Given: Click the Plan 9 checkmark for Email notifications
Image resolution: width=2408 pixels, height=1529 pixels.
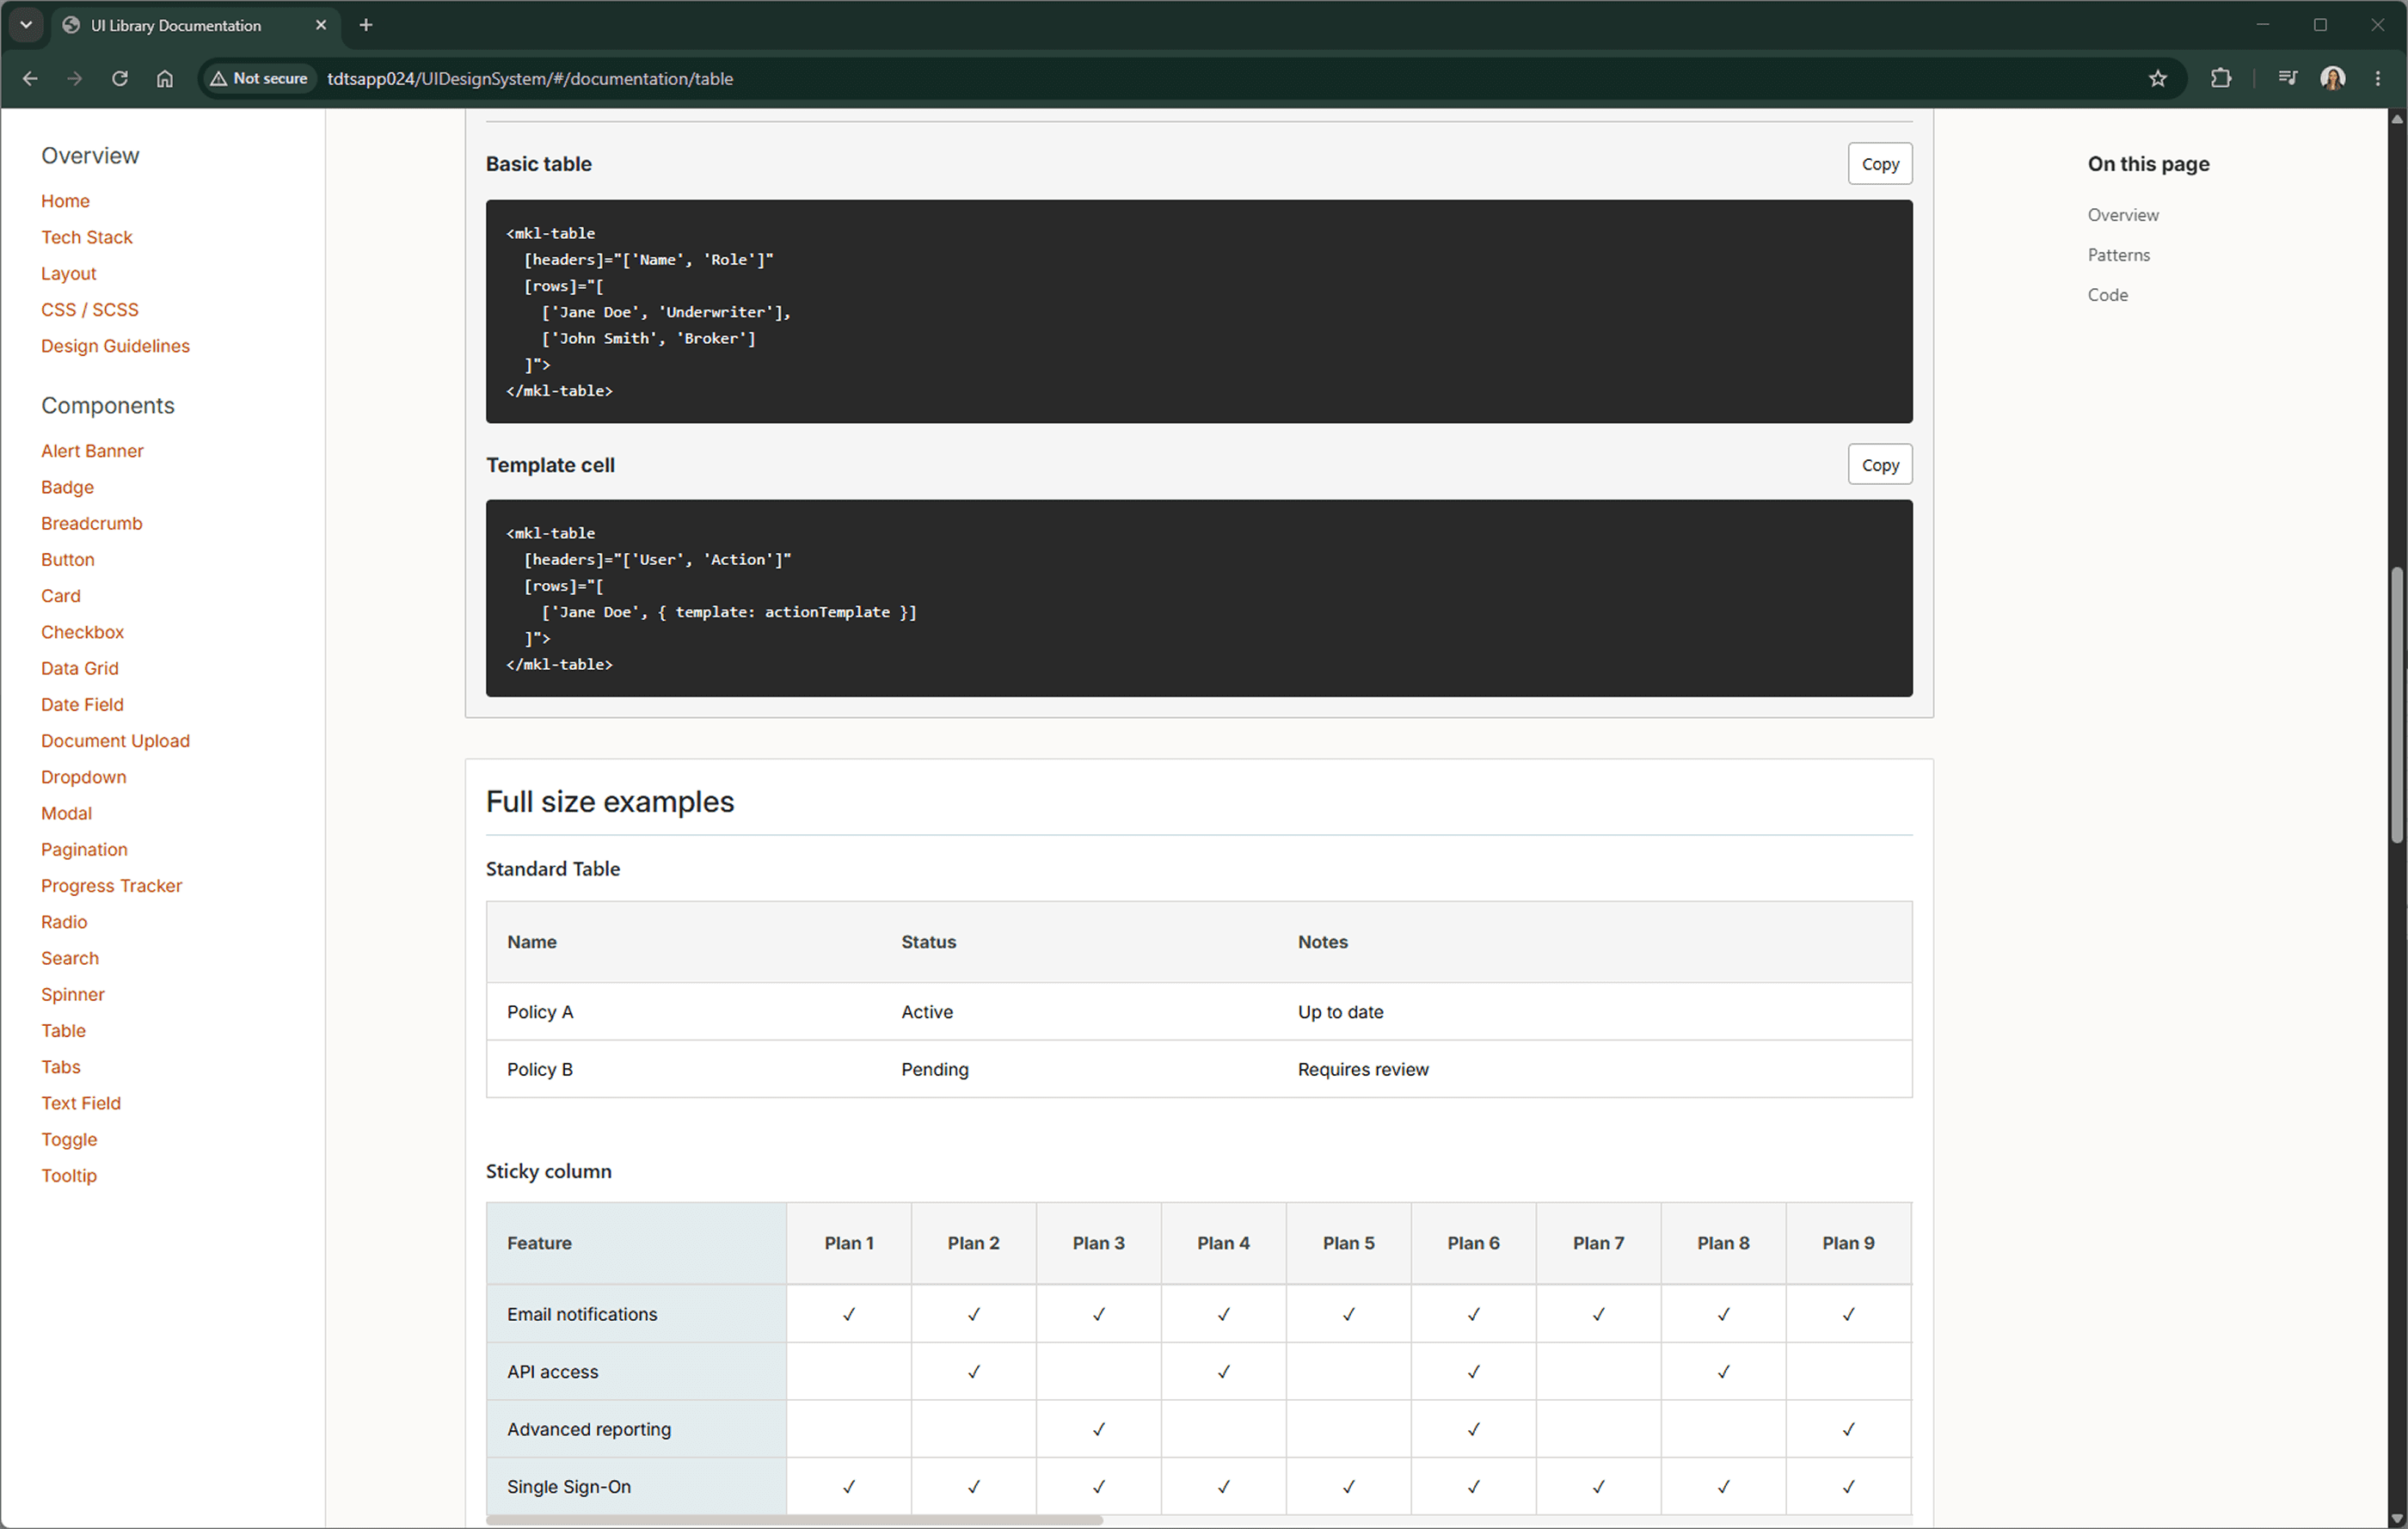Looking at the screenshot, I should click(1848, 1315).
